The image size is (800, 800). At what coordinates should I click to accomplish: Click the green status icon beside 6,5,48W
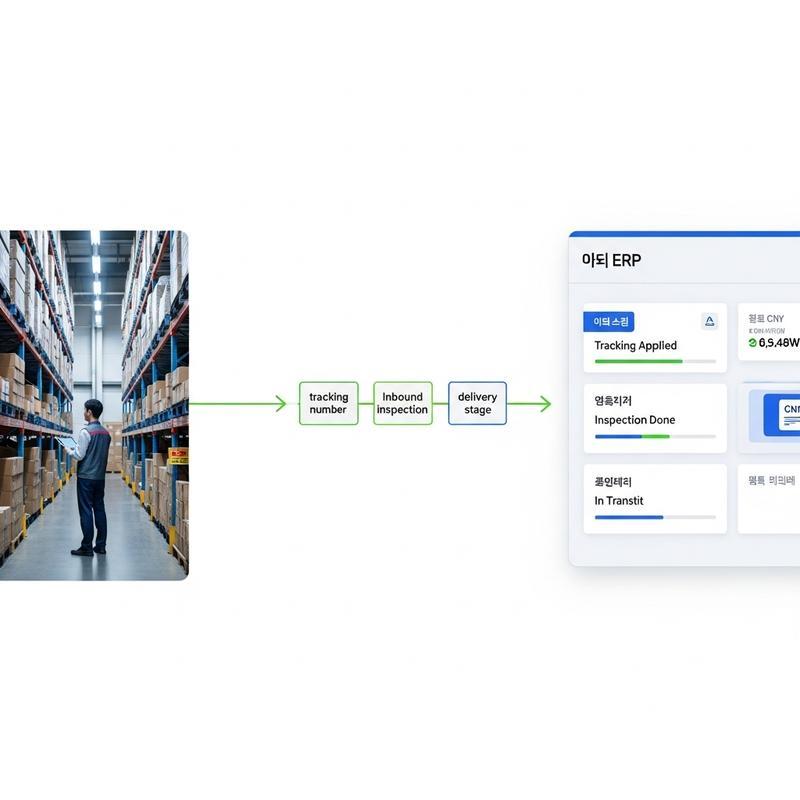(753, 343)
